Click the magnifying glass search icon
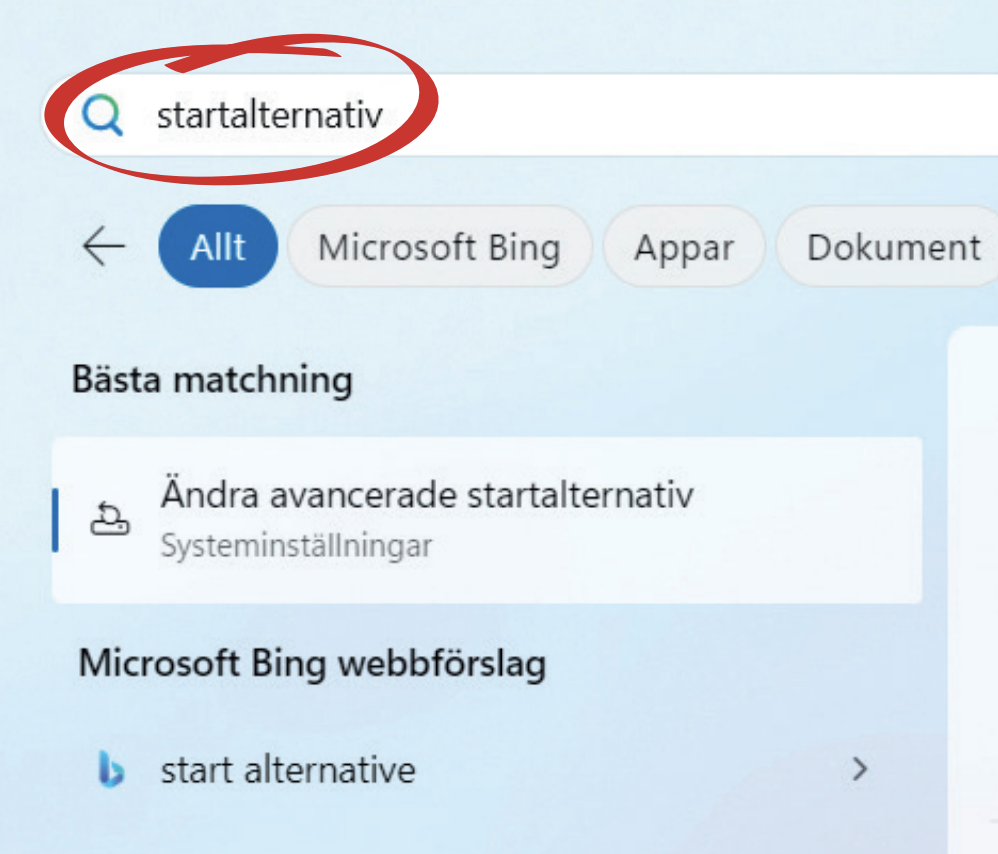Image resolution: width=998 pixels, height=854 pixels. [x=102, y=117]
